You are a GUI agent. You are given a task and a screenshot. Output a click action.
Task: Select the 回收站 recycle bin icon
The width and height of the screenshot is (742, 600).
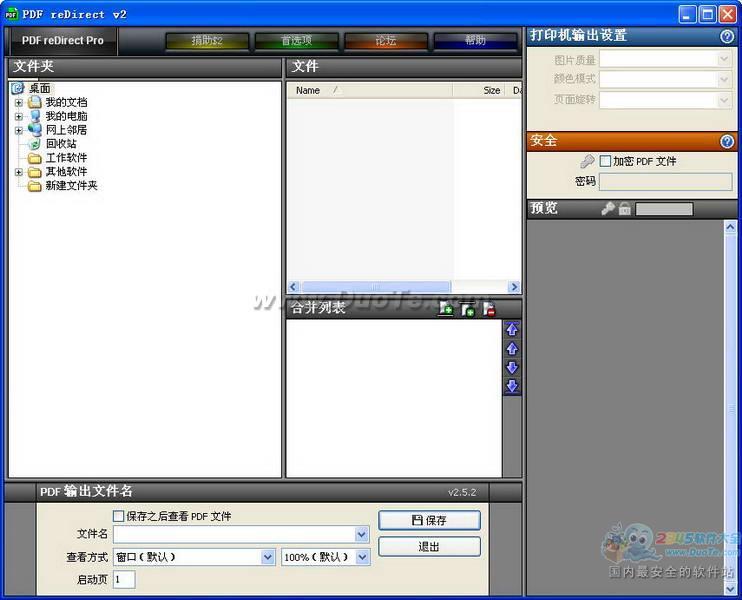[x=35, y=144]
